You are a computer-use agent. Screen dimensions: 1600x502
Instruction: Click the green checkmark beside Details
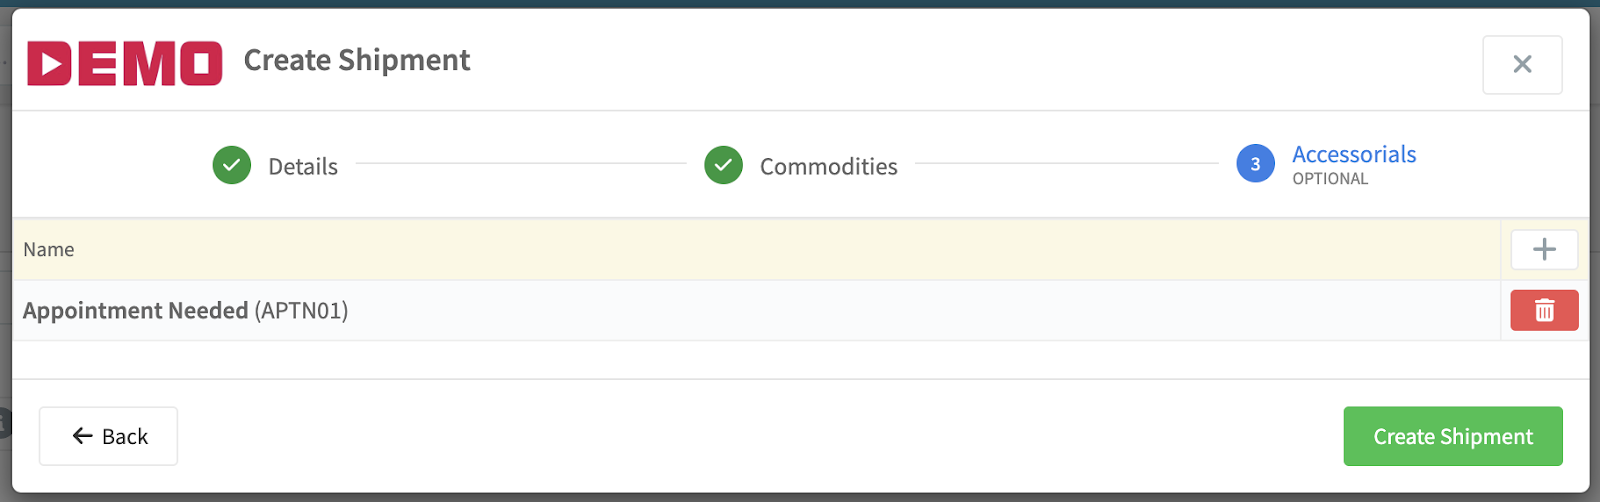click(232, 165)
